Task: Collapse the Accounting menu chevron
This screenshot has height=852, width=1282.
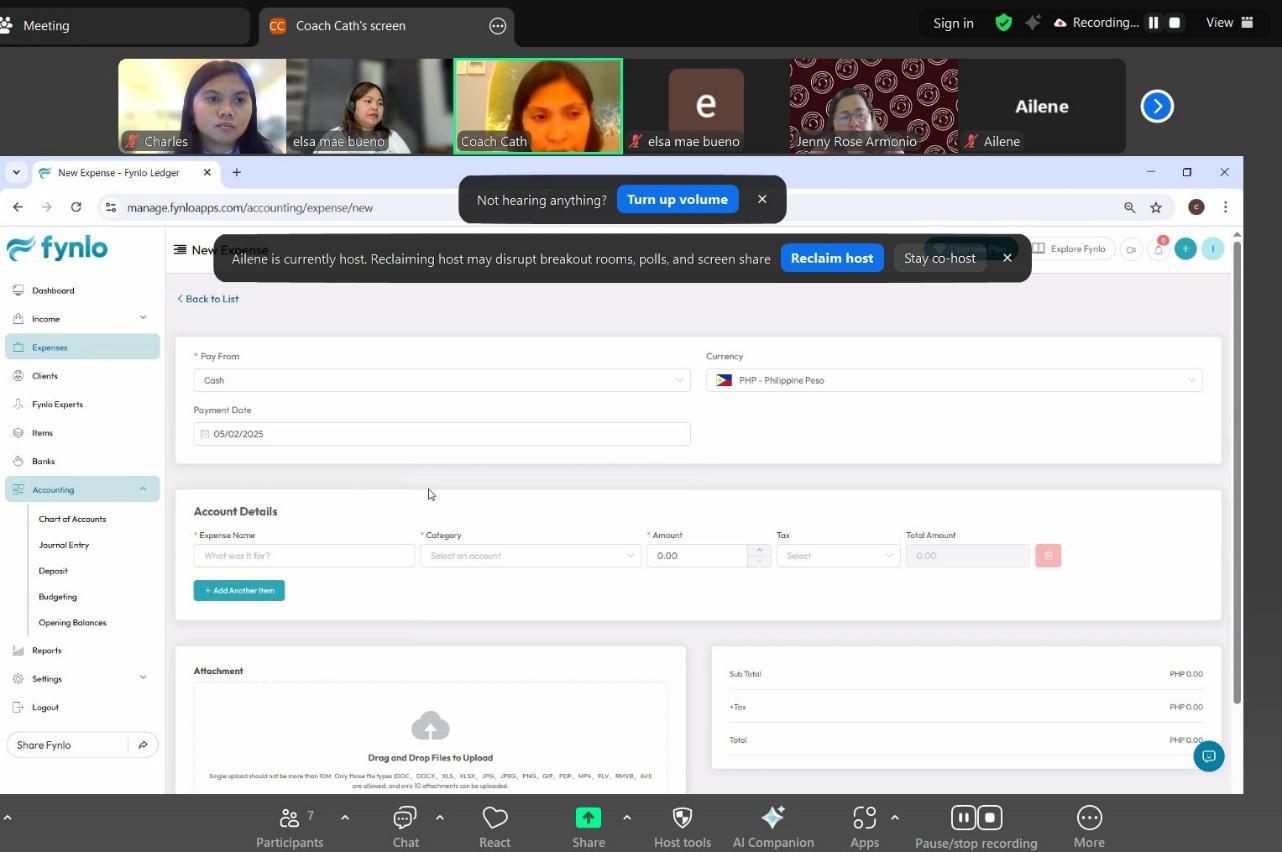Action: 143,489
